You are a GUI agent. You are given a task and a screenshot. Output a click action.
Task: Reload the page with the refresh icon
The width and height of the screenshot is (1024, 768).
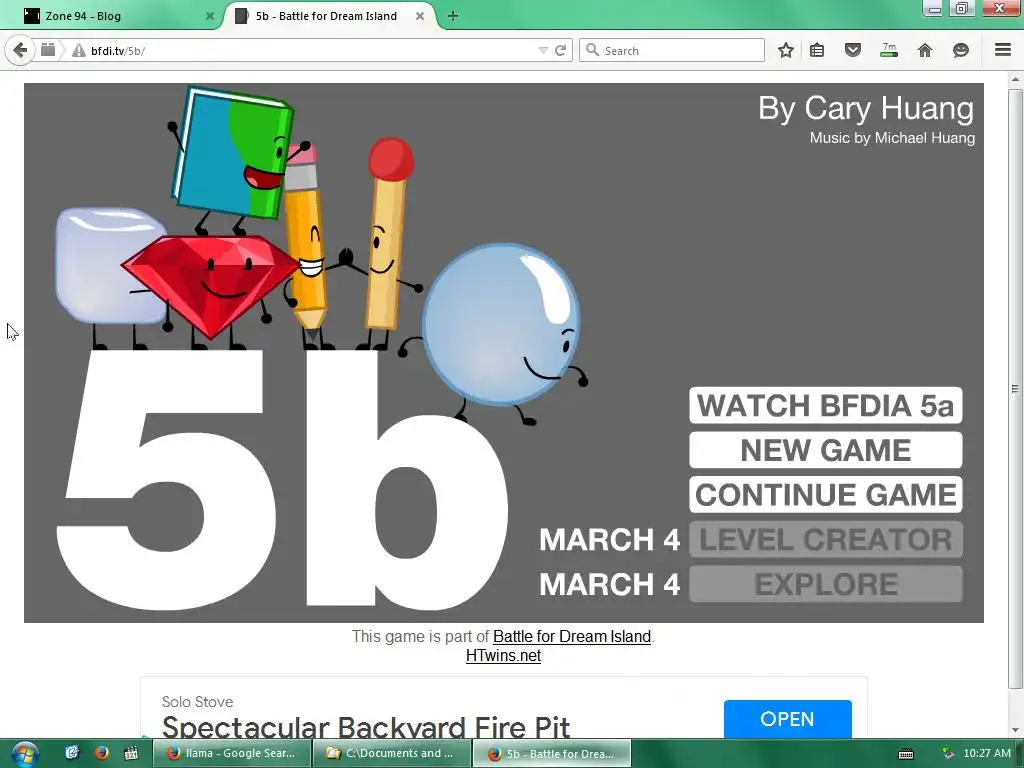pyautogui.click(x=560, y=50)
